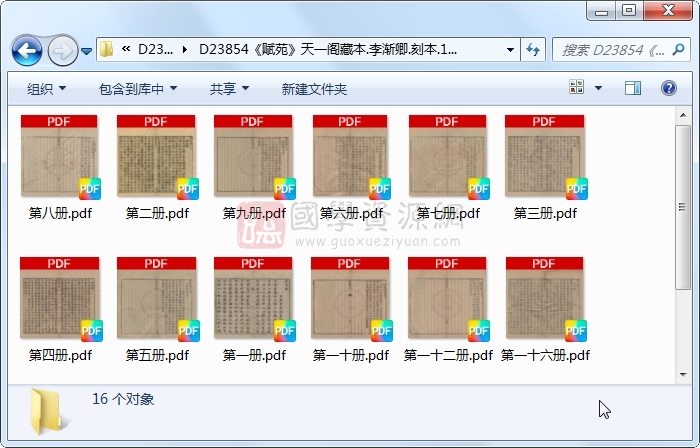The height and width of the screenshot is (448, 700).
Task: Select the 第五册.pdf thumbnail
Action: click(x=157, y=299)
